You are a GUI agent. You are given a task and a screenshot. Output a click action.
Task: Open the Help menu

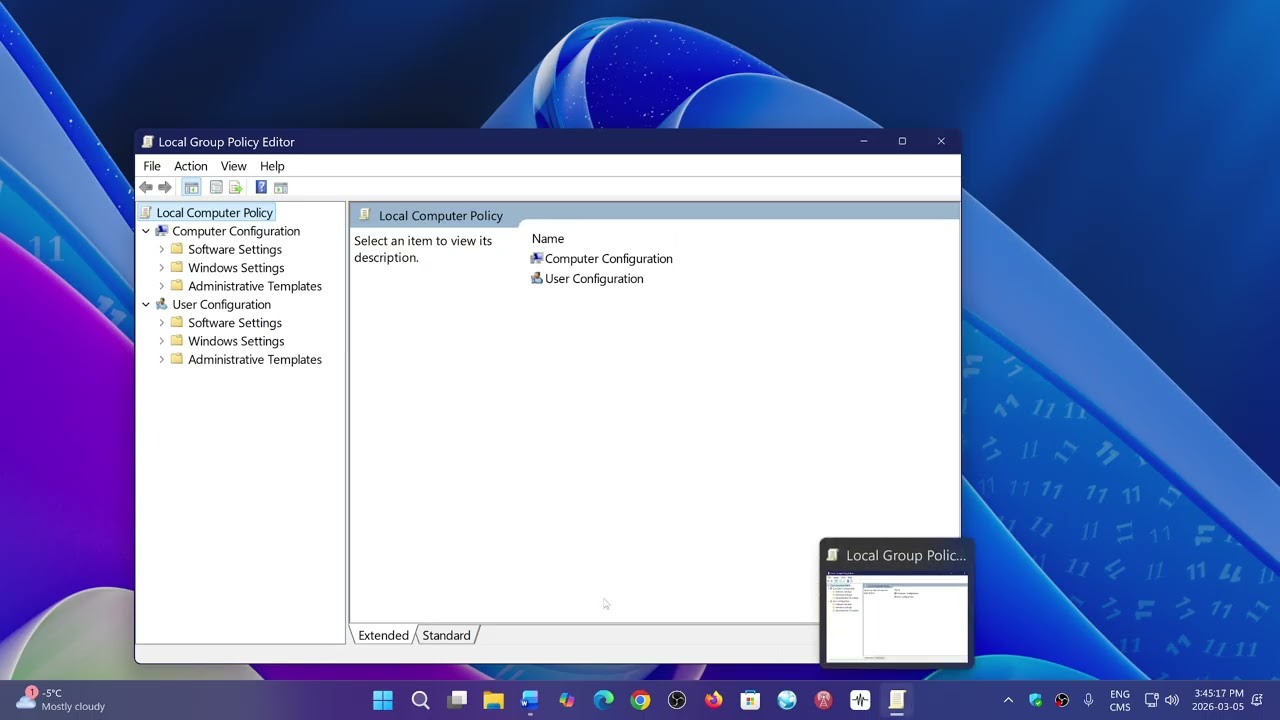[272, 166]
